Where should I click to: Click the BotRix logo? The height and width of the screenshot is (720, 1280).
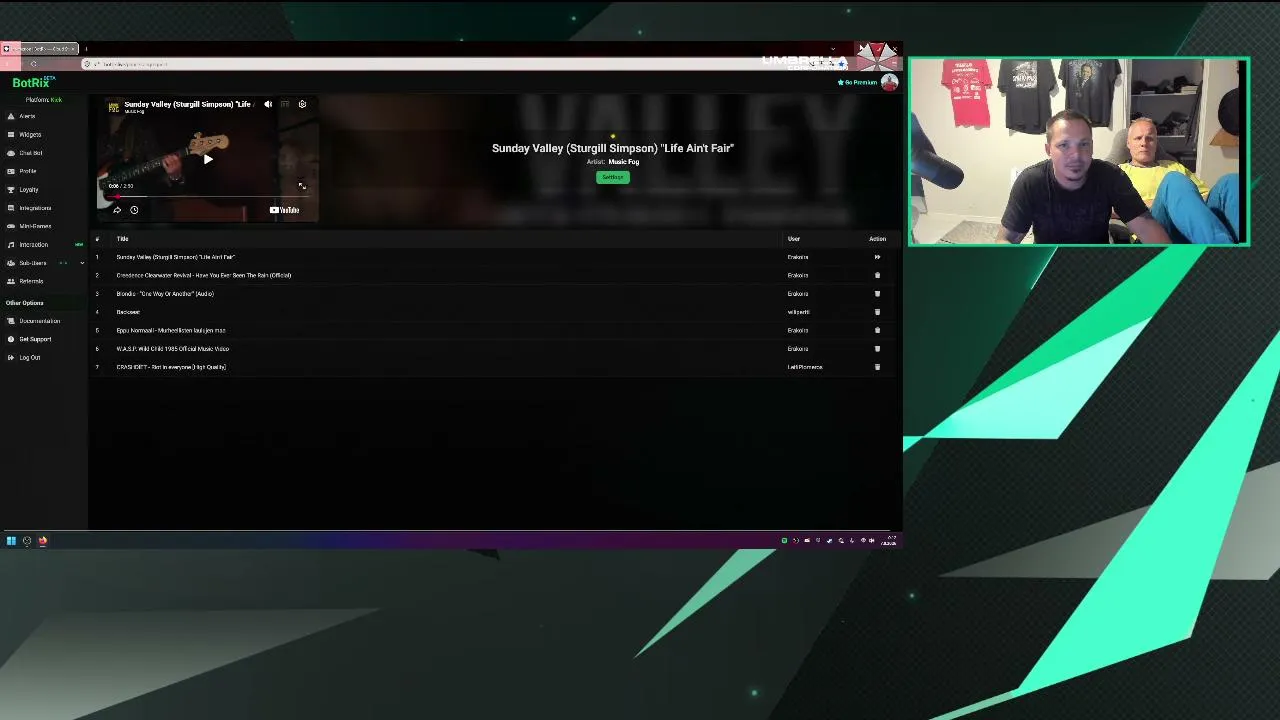tap(33, 83)
